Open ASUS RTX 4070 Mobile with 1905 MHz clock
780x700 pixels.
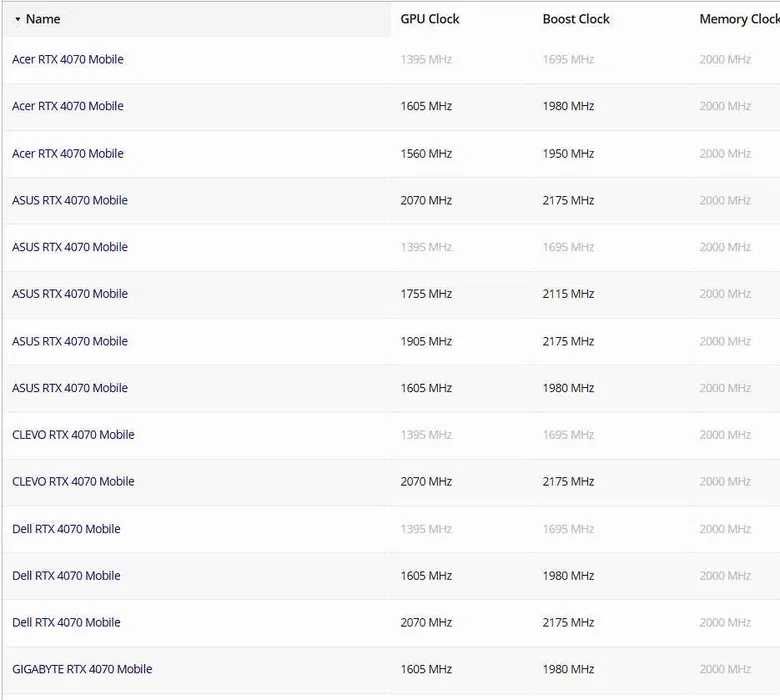click(70, 341)
